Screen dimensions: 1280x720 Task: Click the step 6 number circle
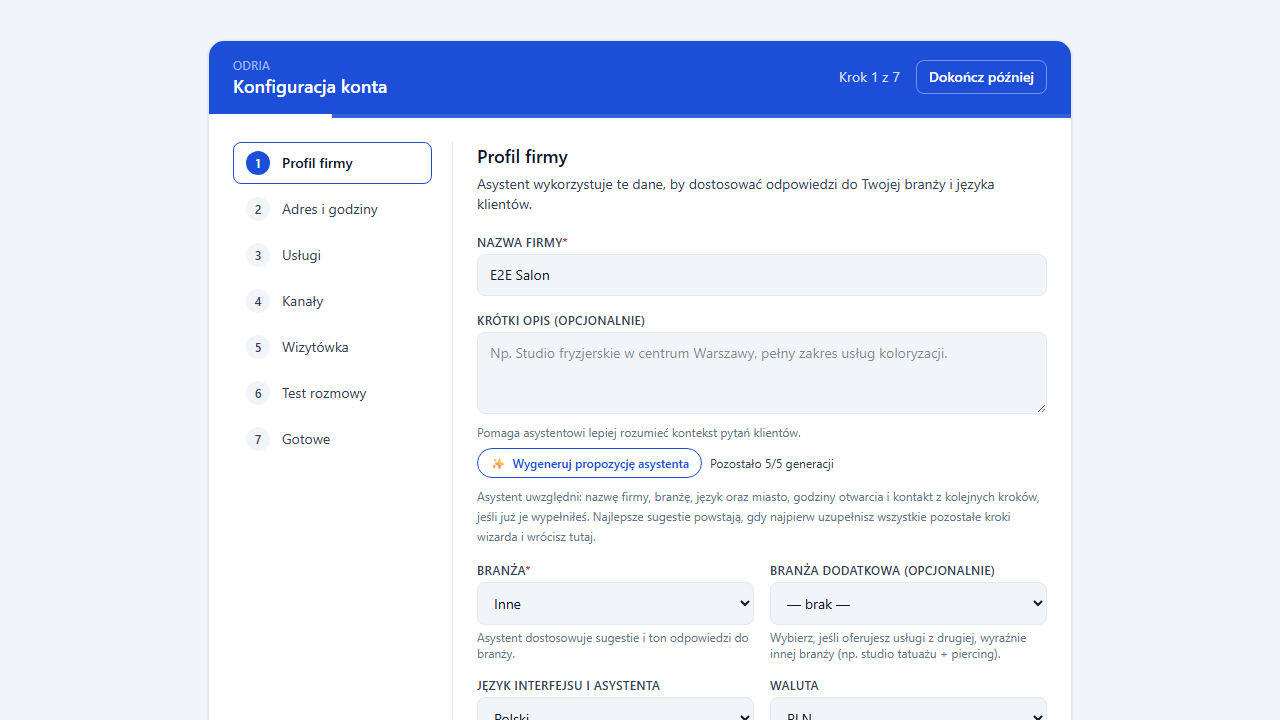tap(258, 393)
